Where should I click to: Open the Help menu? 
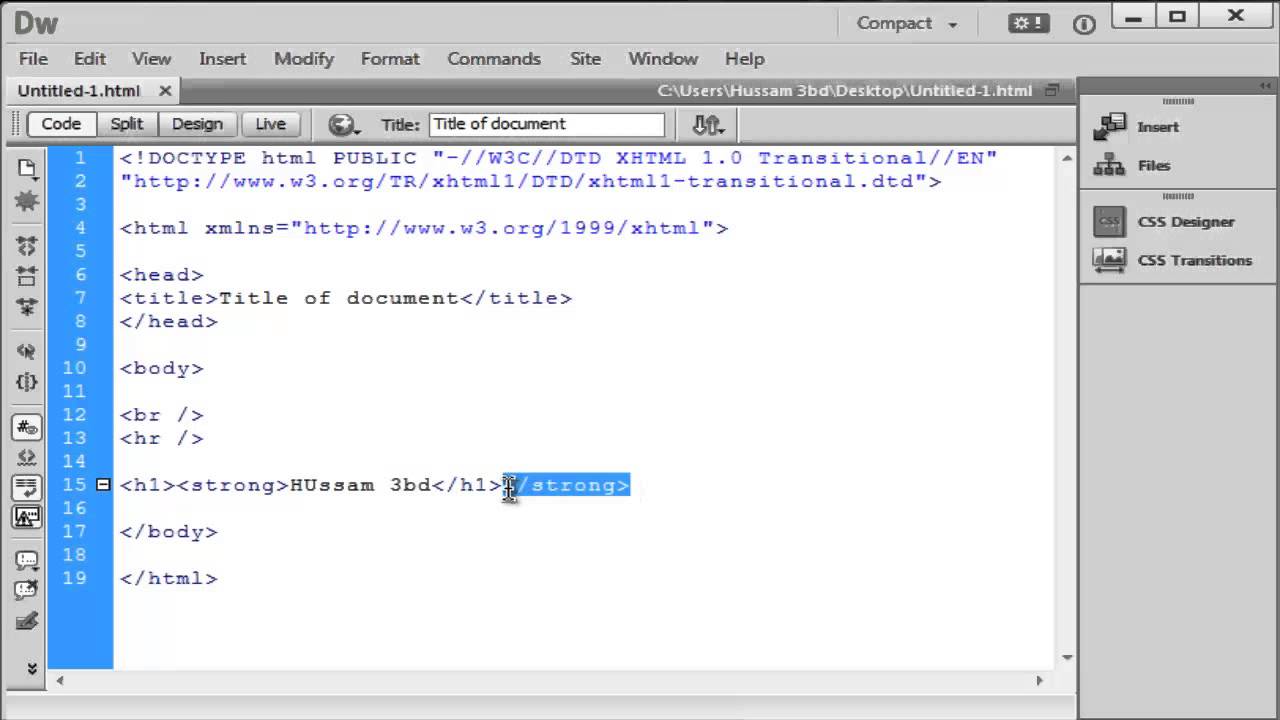click(x=745, y=59)
